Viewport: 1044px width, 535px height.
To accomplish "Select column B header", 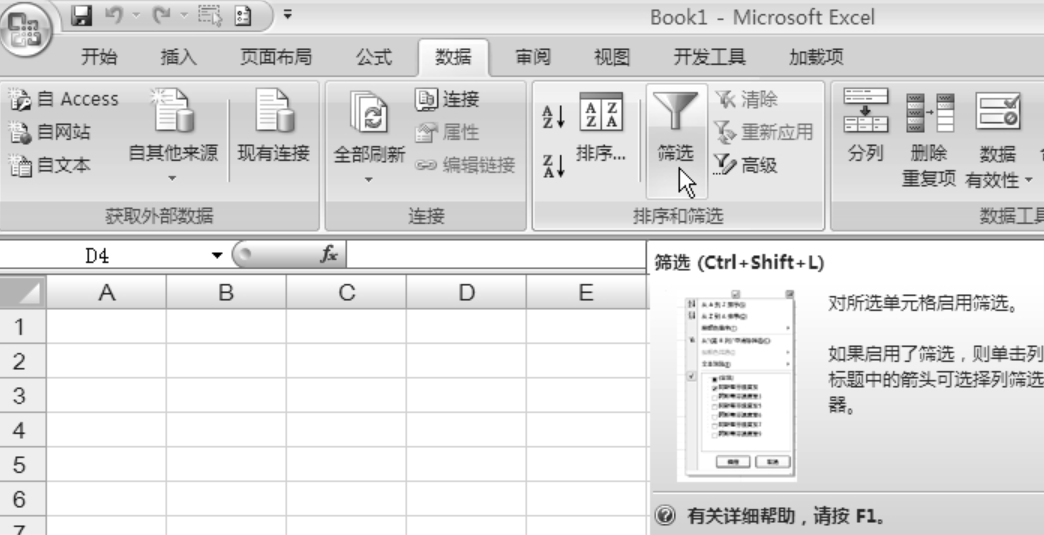I will point(226,292).
